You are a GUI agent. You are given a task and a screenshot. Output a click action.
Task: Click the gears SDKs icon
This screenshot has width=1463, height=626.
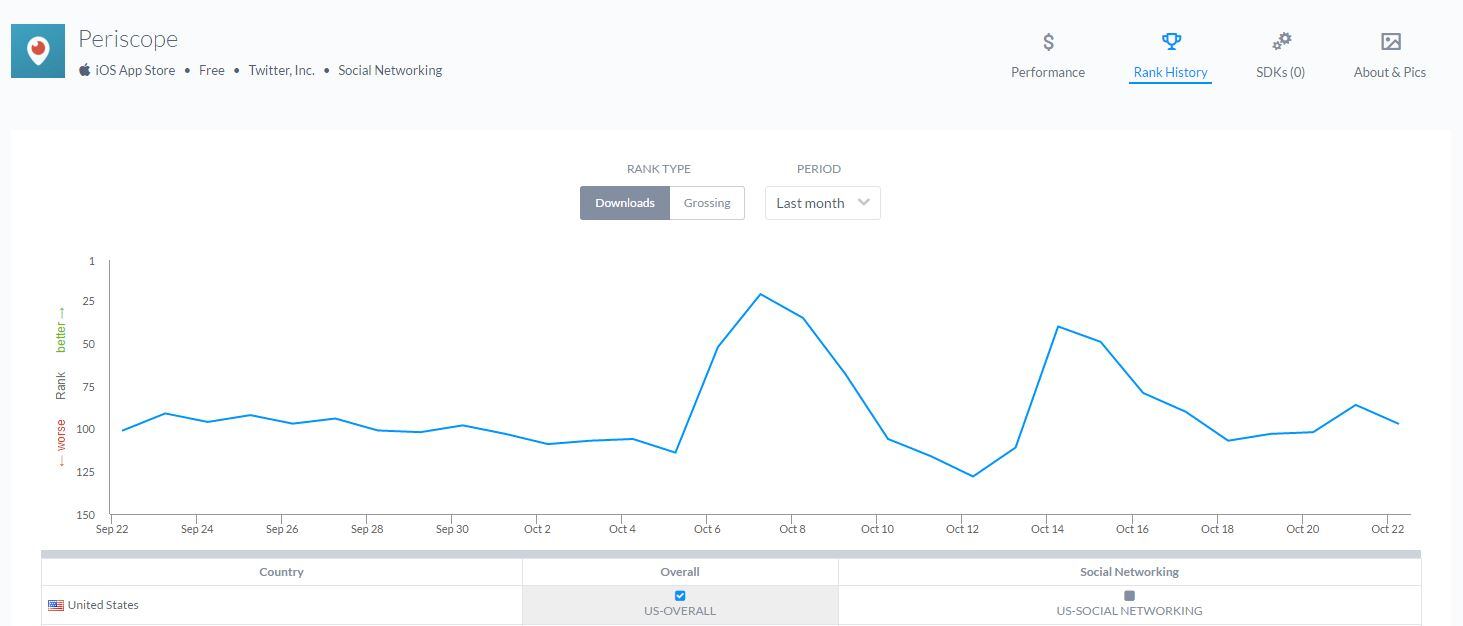tap(1281, 42)
